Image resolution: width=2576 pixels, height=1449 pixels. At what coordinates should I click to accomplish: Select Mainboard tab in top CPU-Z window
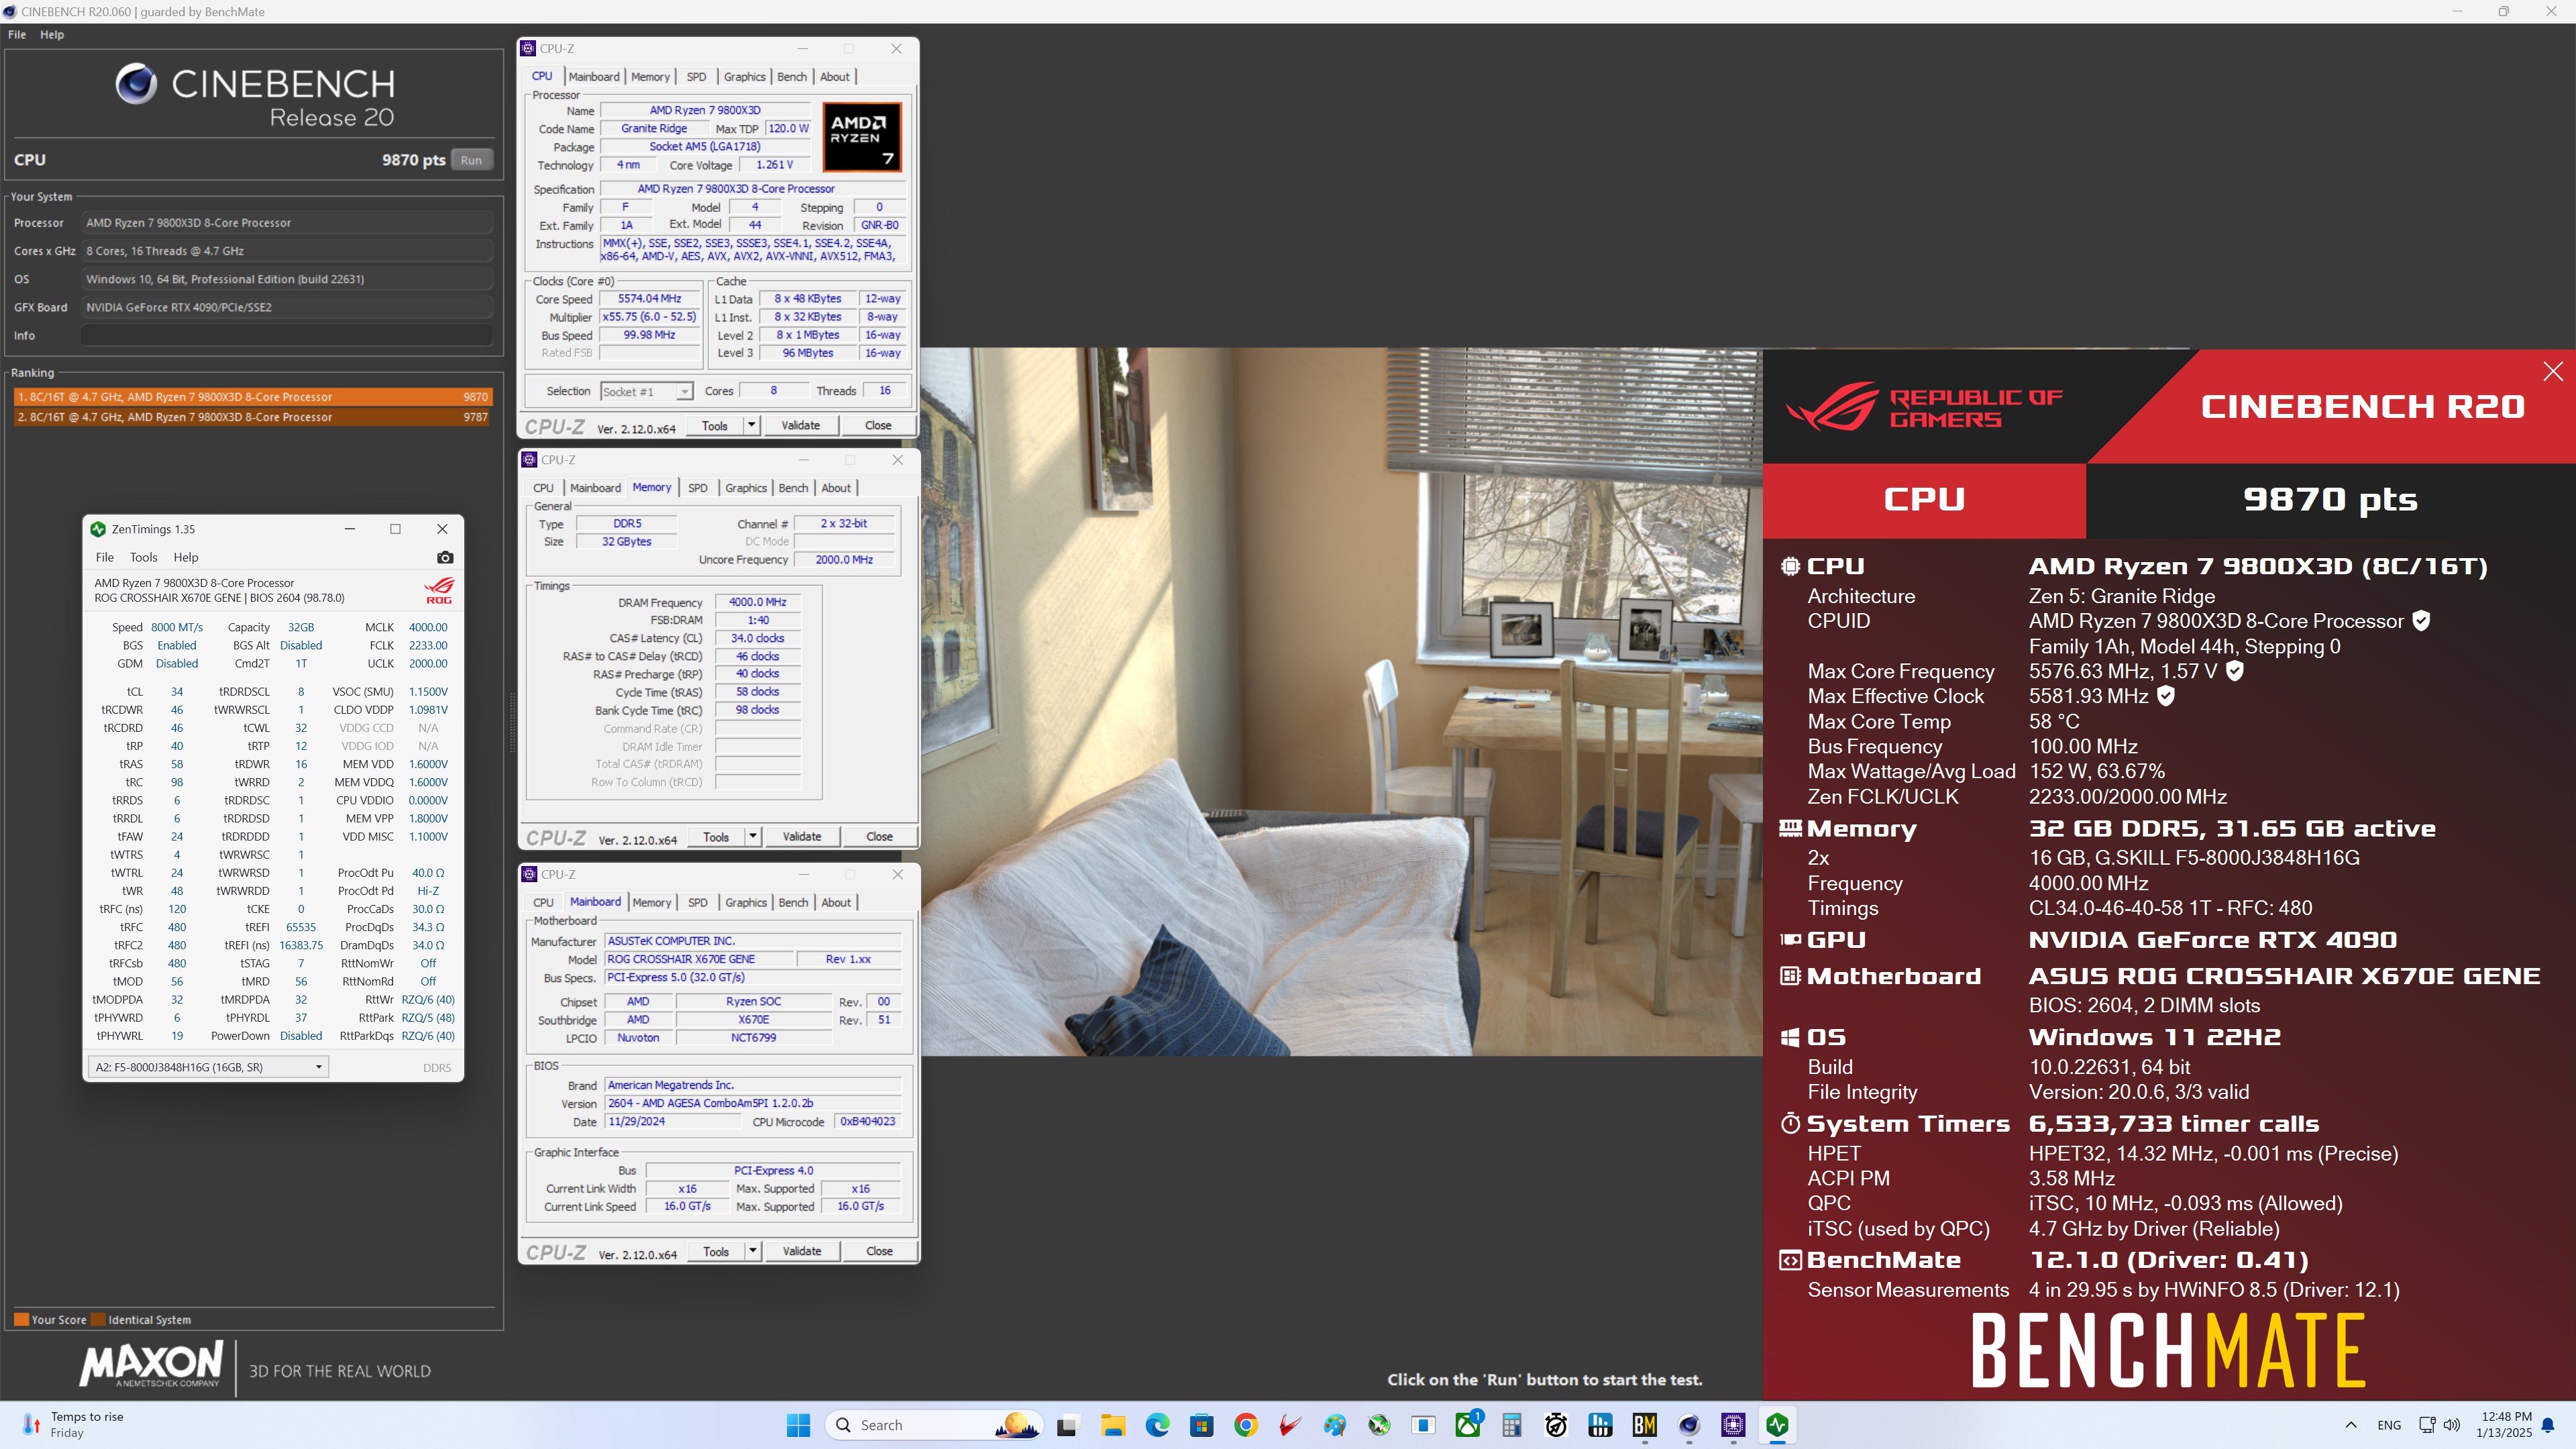[x=594, y=77]
